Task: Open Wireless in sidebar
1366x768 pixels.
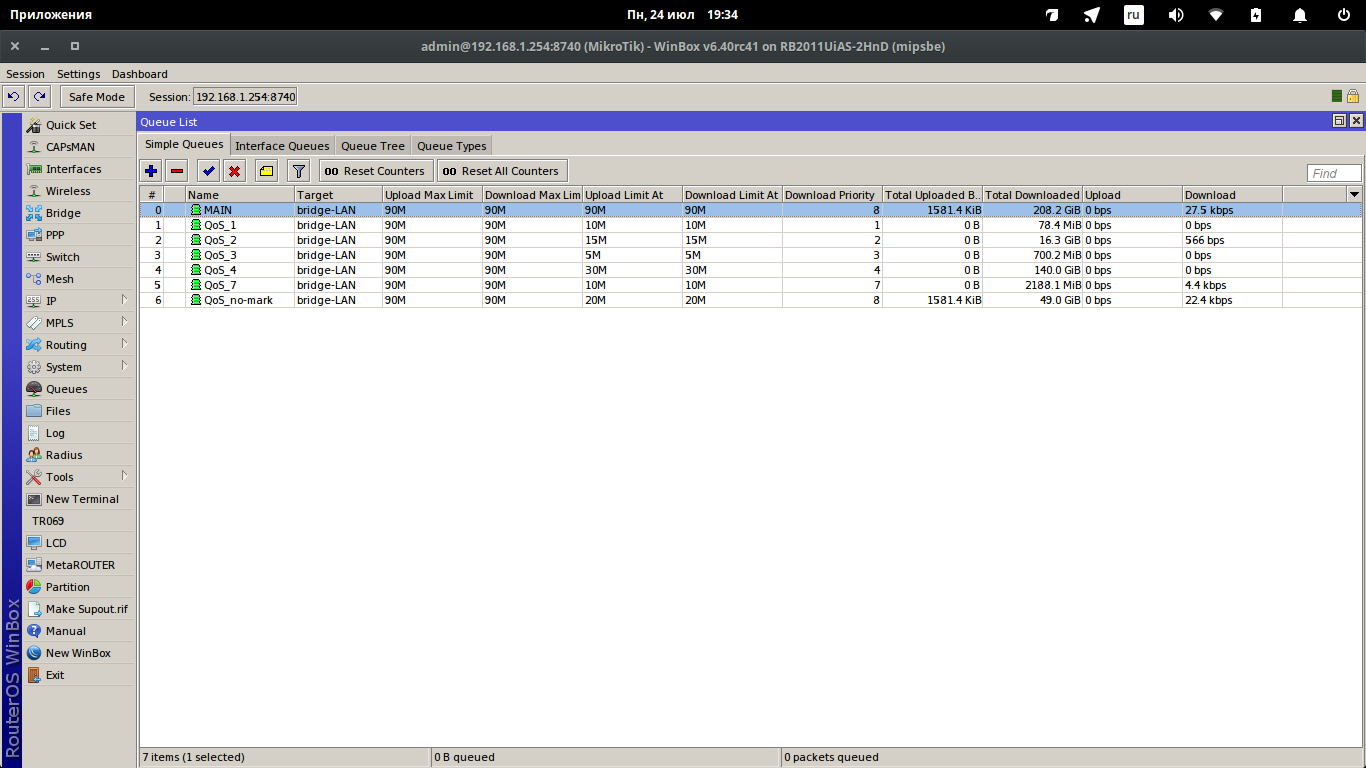Action: (x=79, y=191)
